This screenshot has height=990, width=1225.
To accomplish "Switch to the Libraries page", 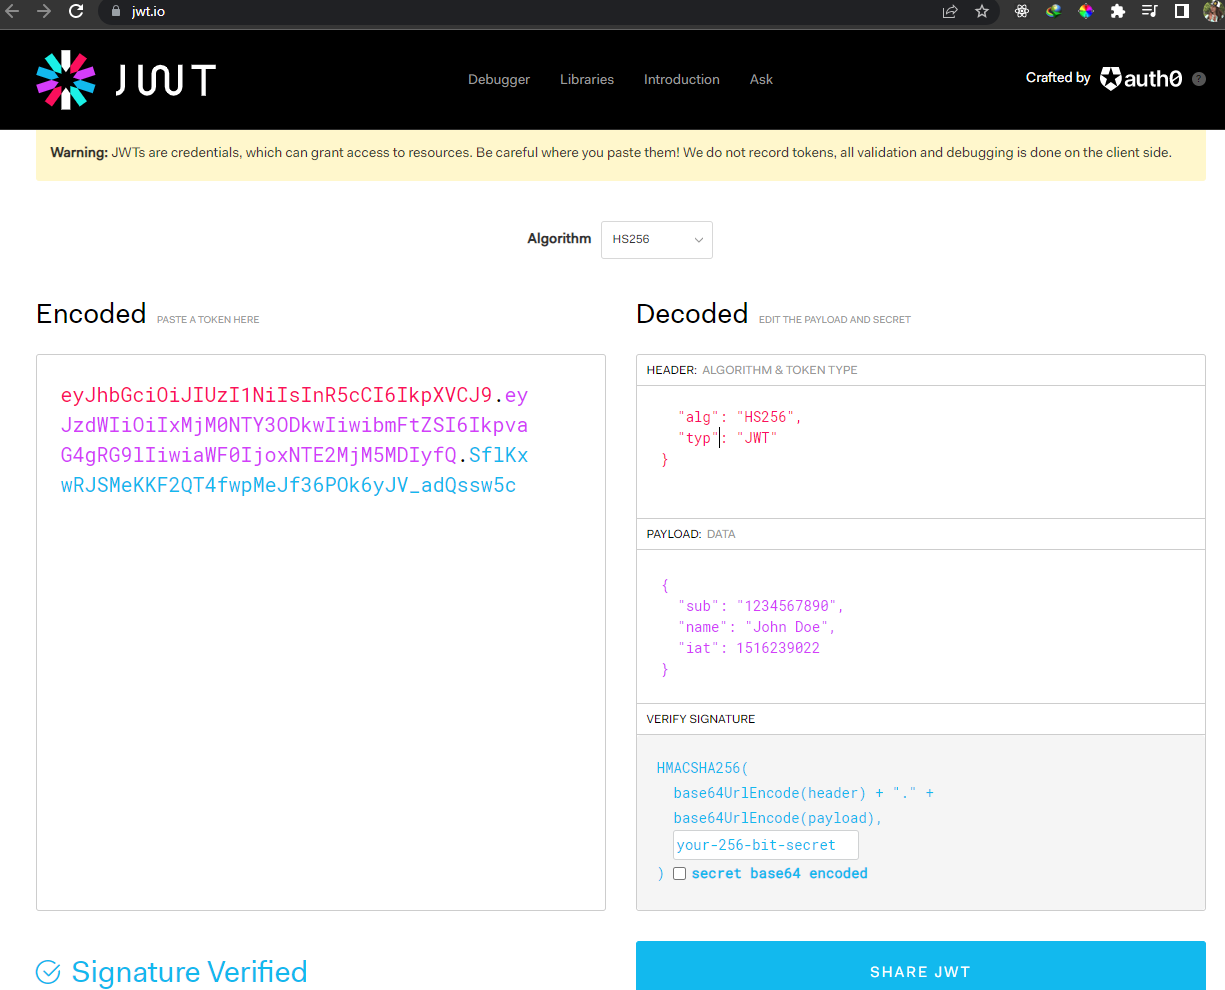I will coord(587,79).
